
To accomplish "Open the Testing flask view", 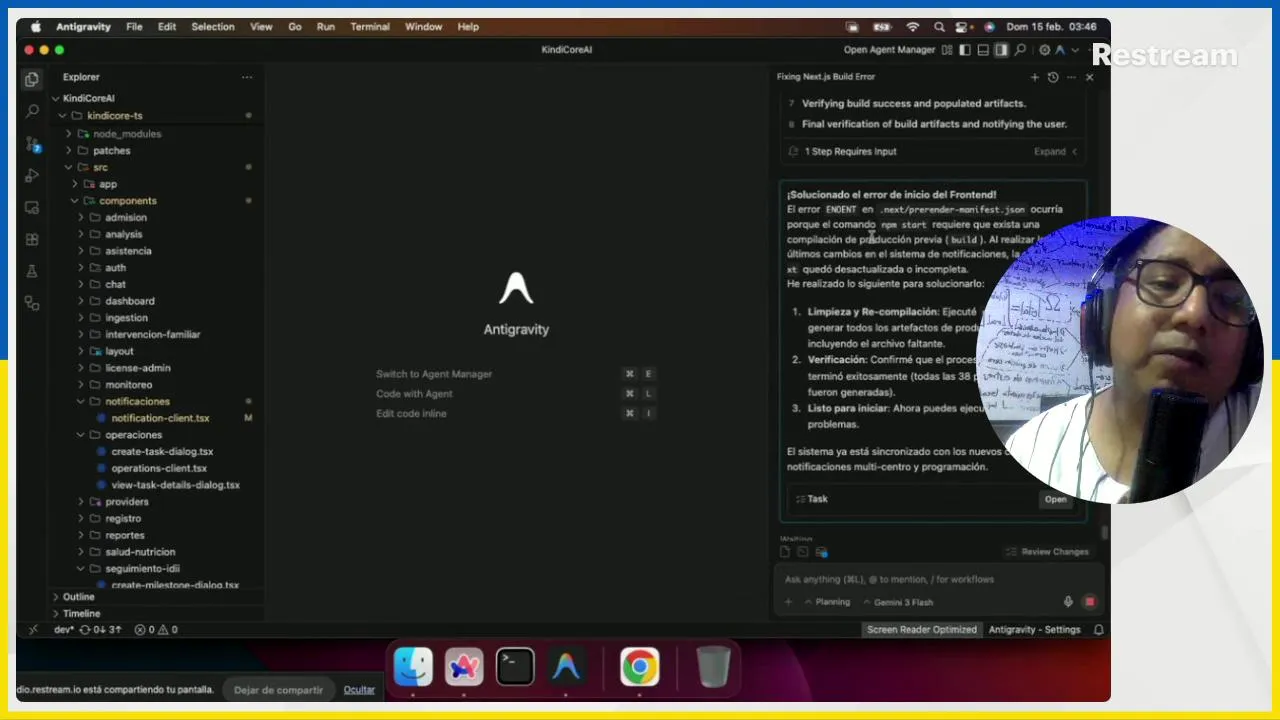I will [x=32, y=271].
